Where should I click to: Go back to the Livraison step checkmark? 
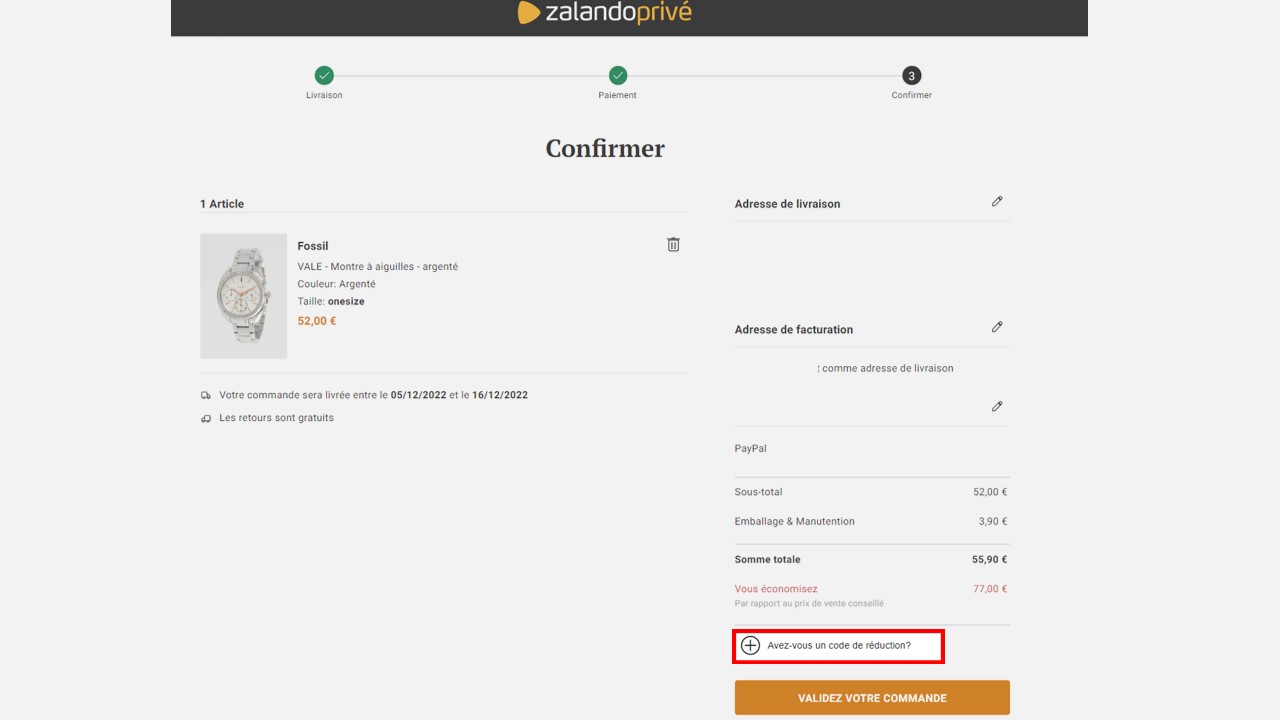[x=324, y=75]
